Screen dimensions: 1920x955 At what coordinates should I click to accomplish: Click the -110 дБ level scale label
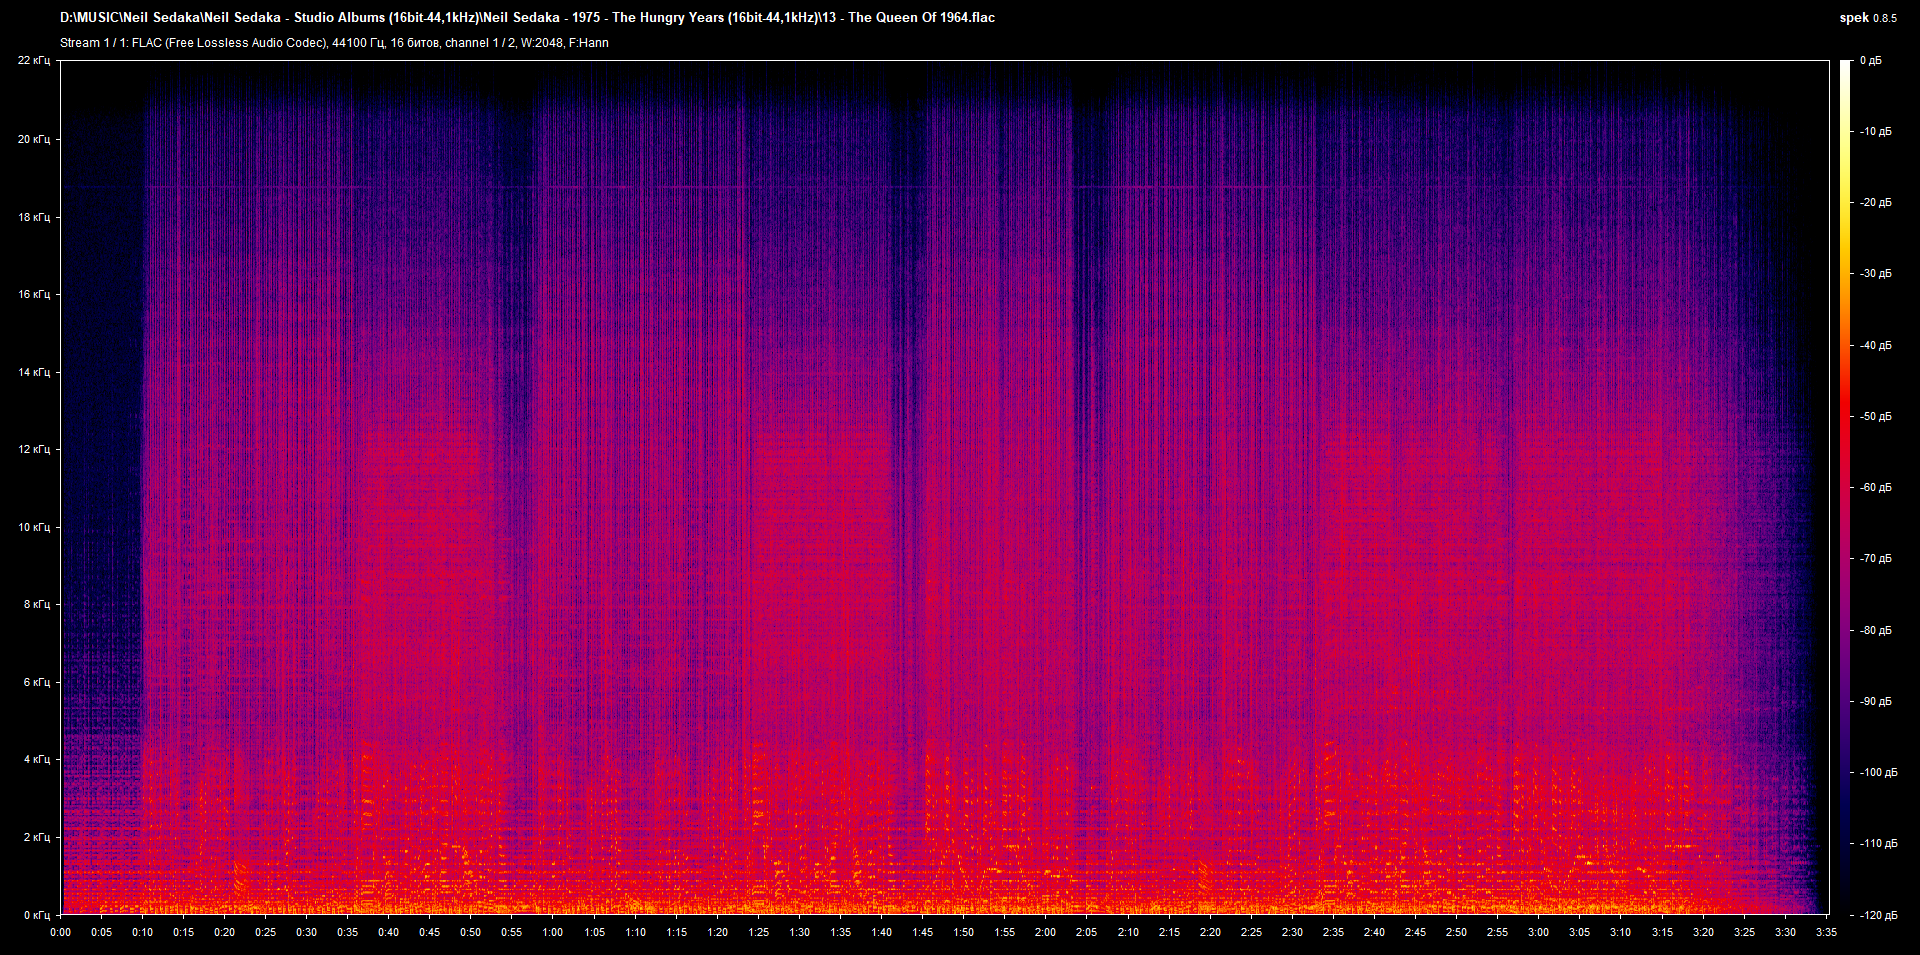tap(1878, 843)
